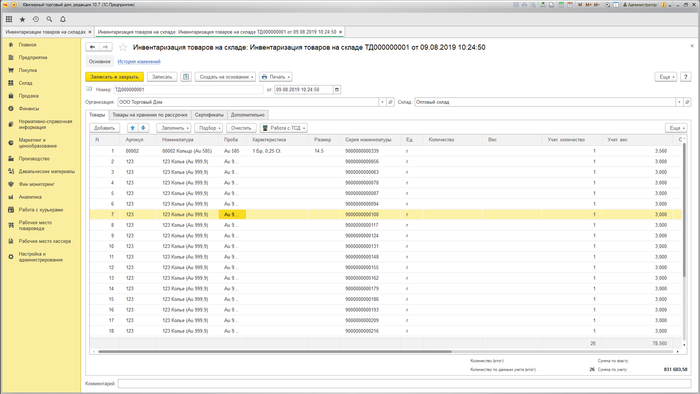
Task: Click the table horizontal scrollbar
Action: click(275, 352)
